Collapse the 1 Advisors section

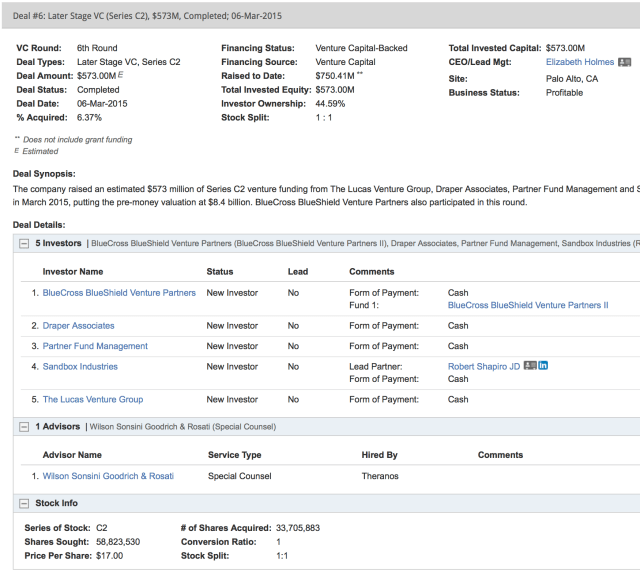(24, 427)
